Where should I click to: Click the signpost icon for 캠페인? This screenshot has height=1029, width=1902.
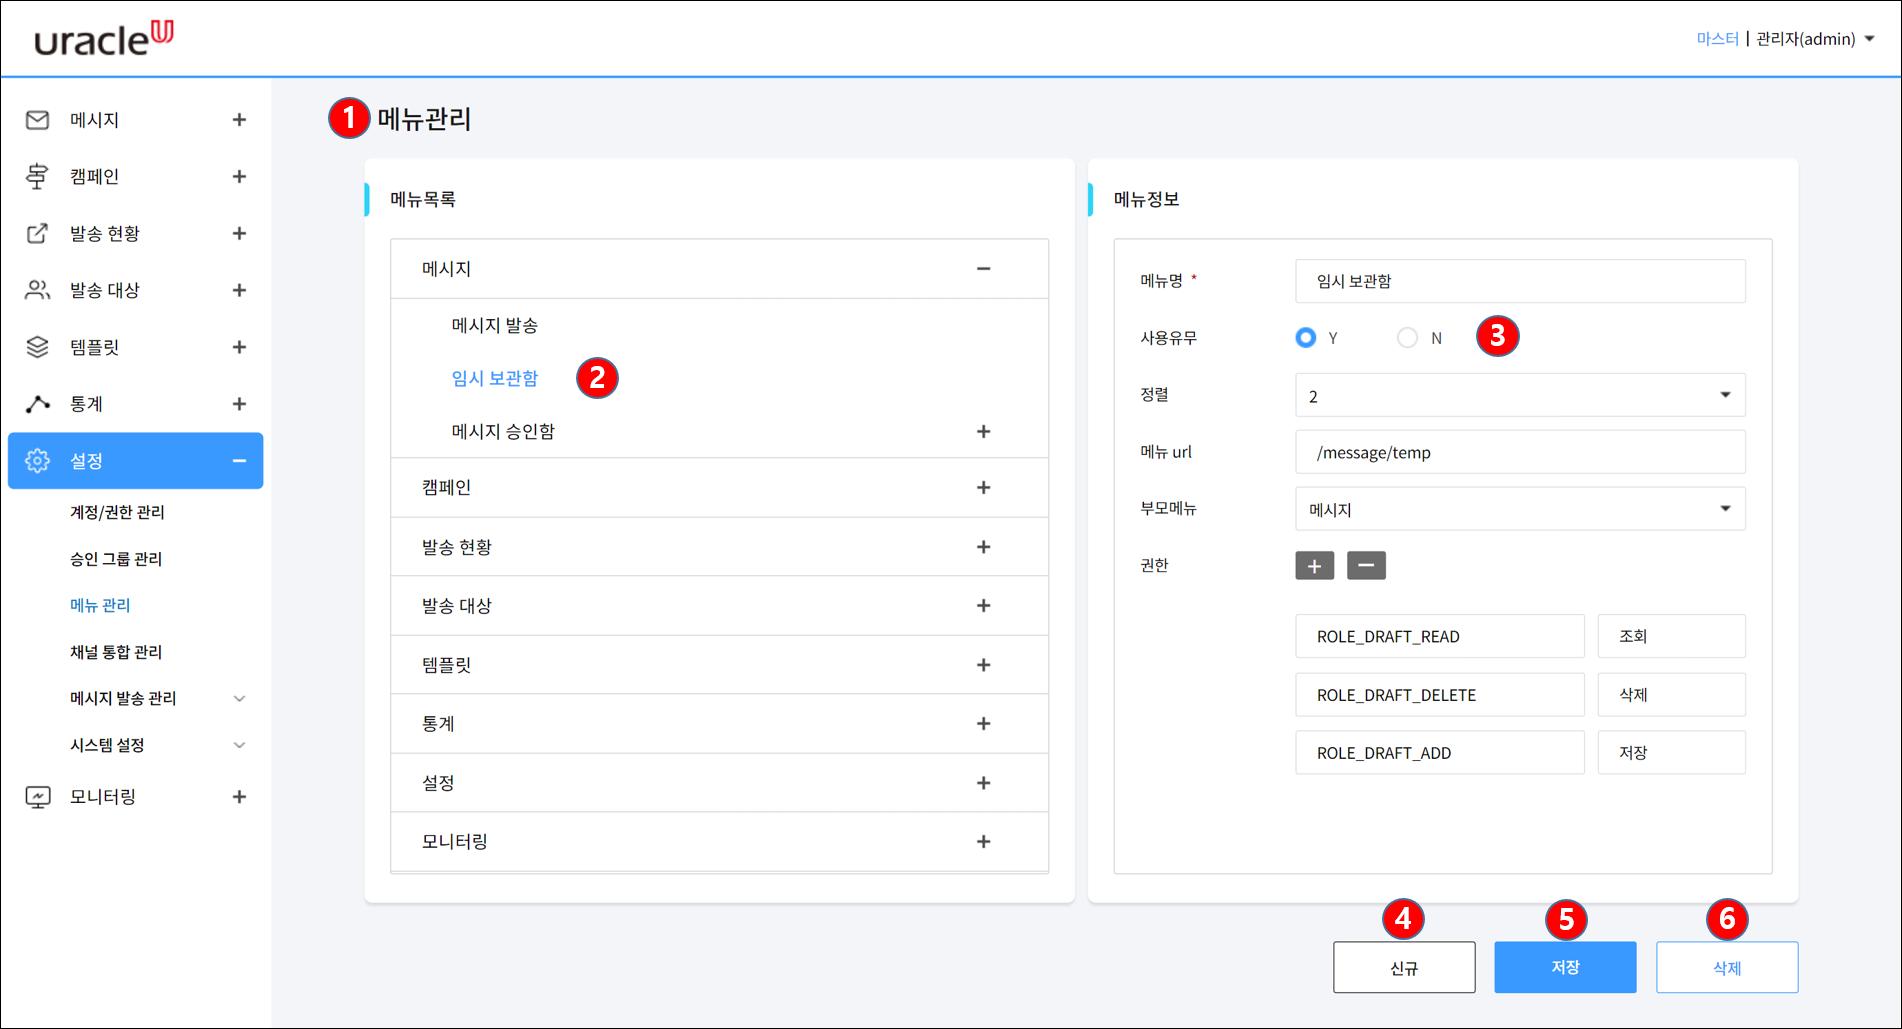click(x=37, y=176)
